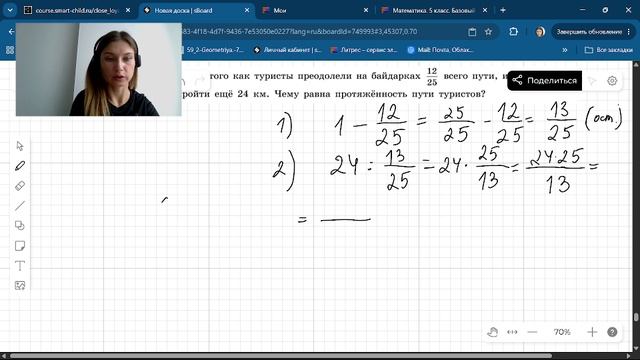Click the fit-to-width arrows icon
This screenshot has width=640, height=360.
[512, 332]
